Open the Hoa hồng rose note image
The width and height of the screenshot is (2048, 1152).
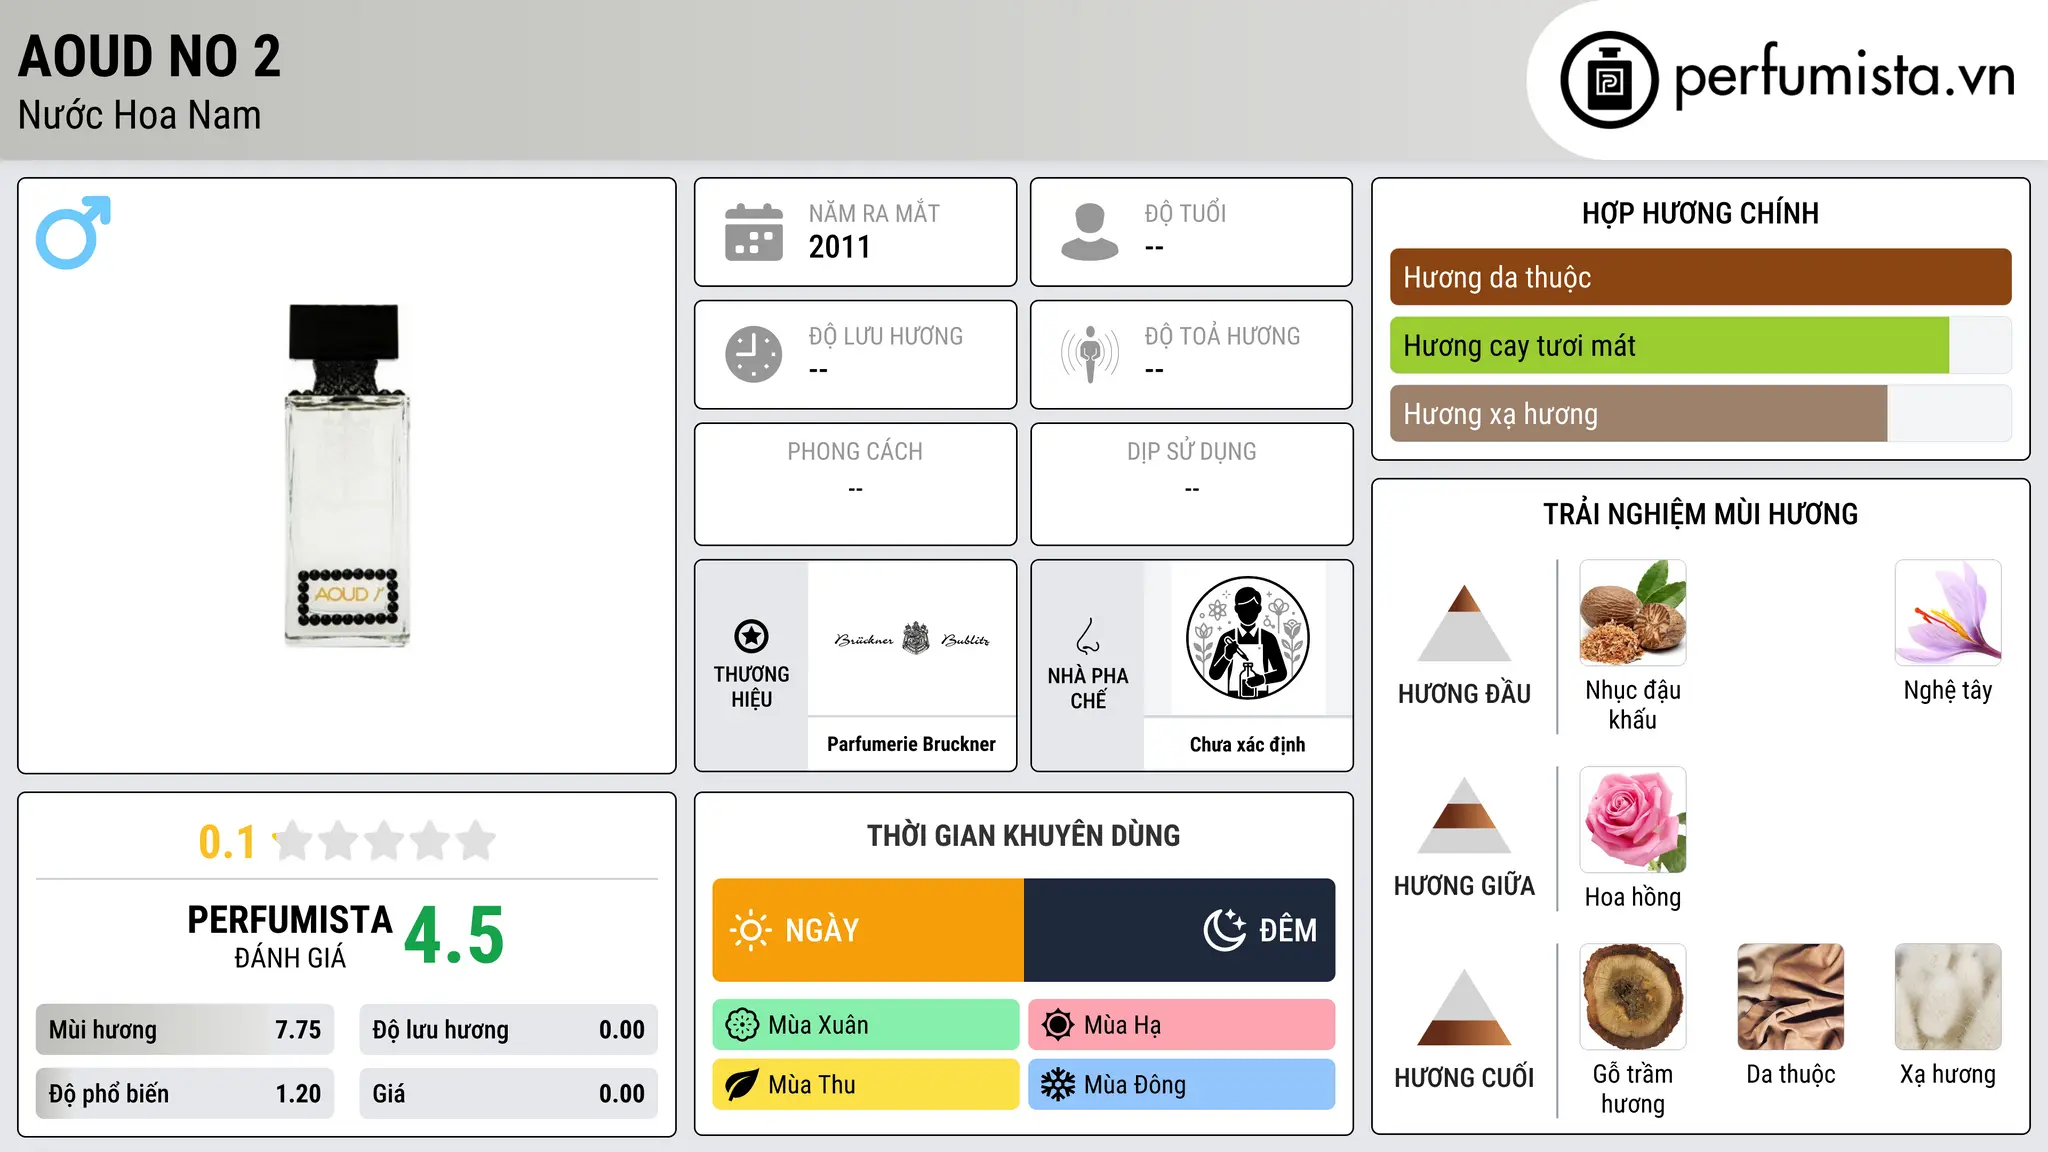(1633, 820)
